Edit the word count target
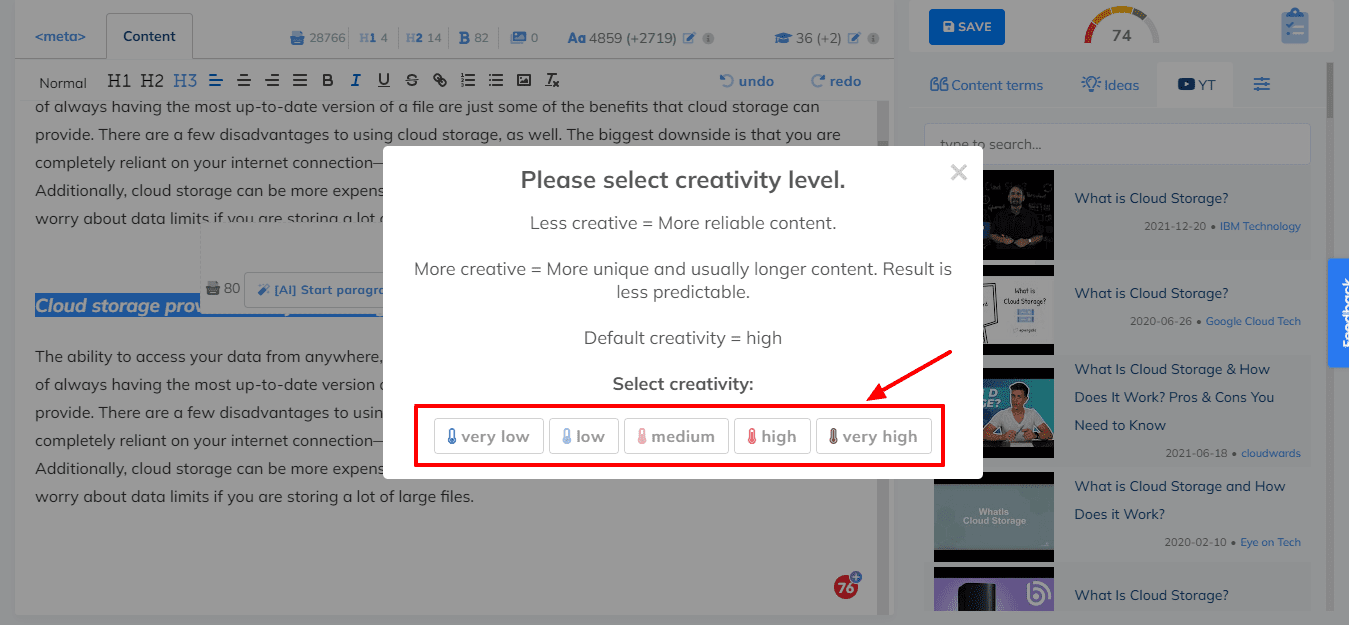1349x625 pixels. point(689,38)
